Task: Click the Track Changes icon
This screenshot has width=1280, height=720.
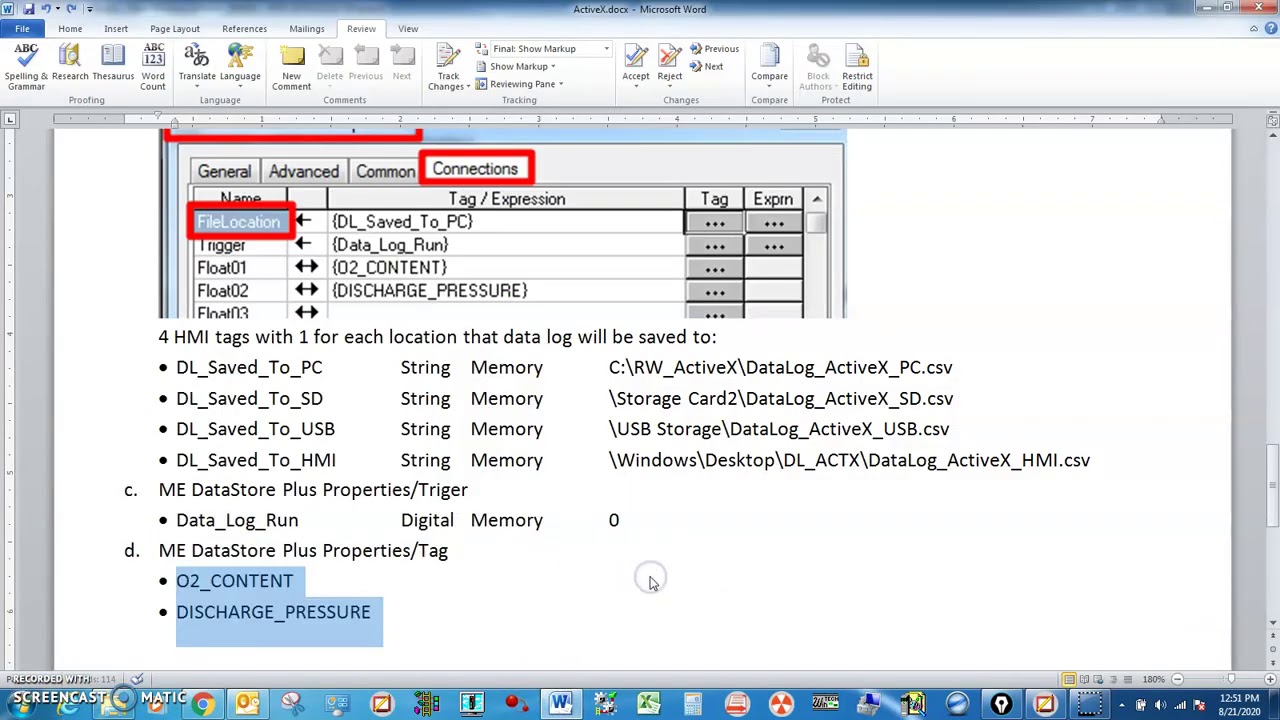Action: [x=448, y=57]
